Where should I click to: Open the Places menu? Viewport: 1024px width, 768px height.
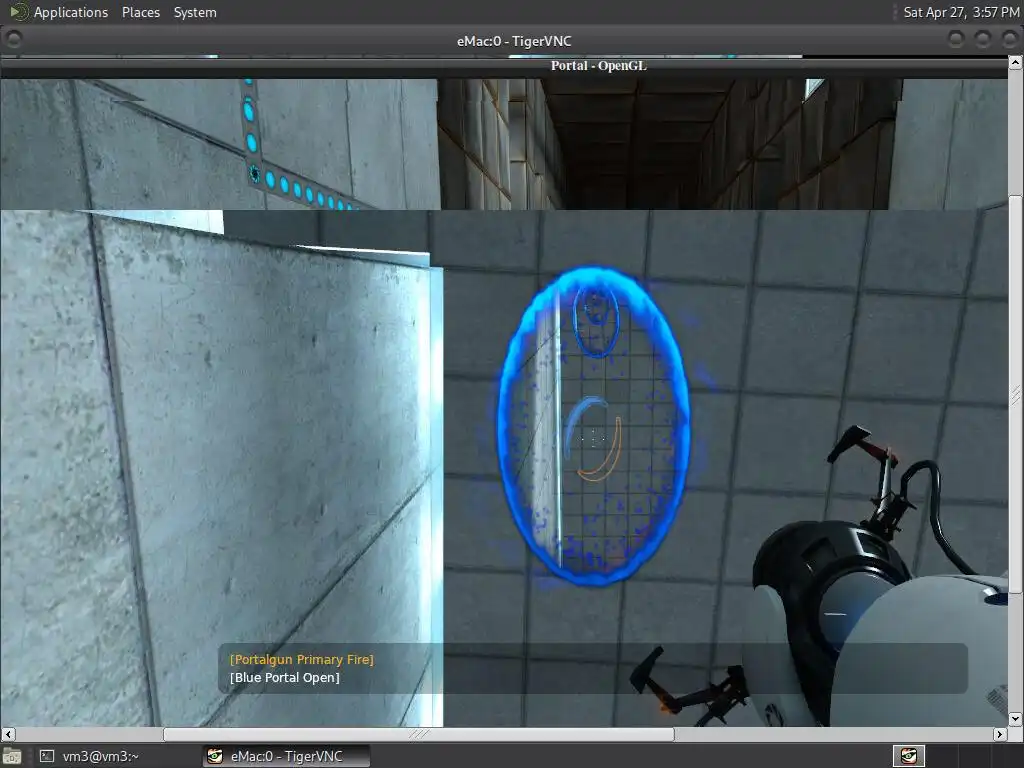tap(140, 12)
